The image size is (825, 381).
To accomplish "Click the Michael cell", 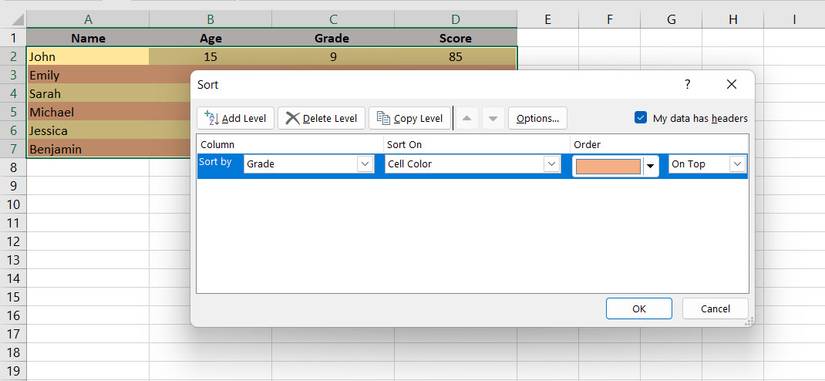I will (x=88, y=112).
